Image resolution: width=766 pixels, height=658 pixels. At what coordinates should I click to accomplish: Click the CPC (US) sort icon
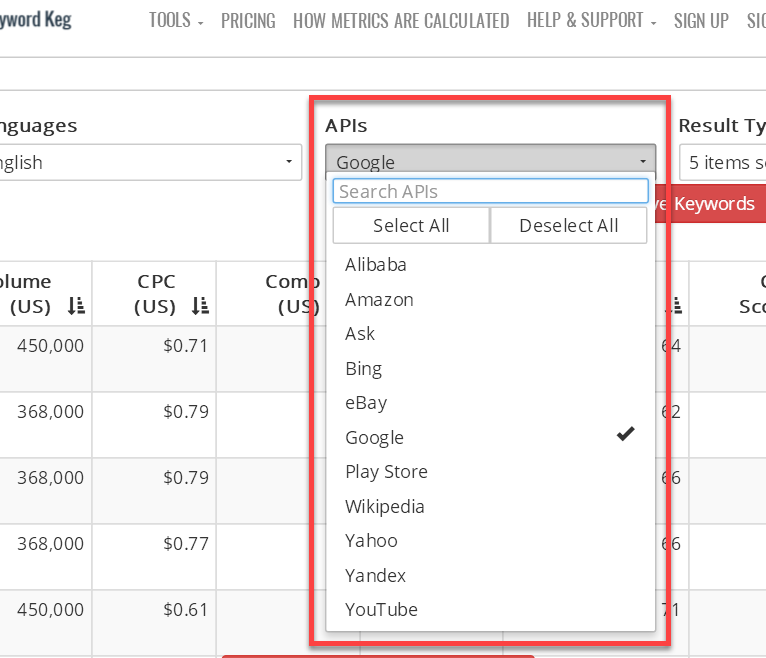(200, 307)
